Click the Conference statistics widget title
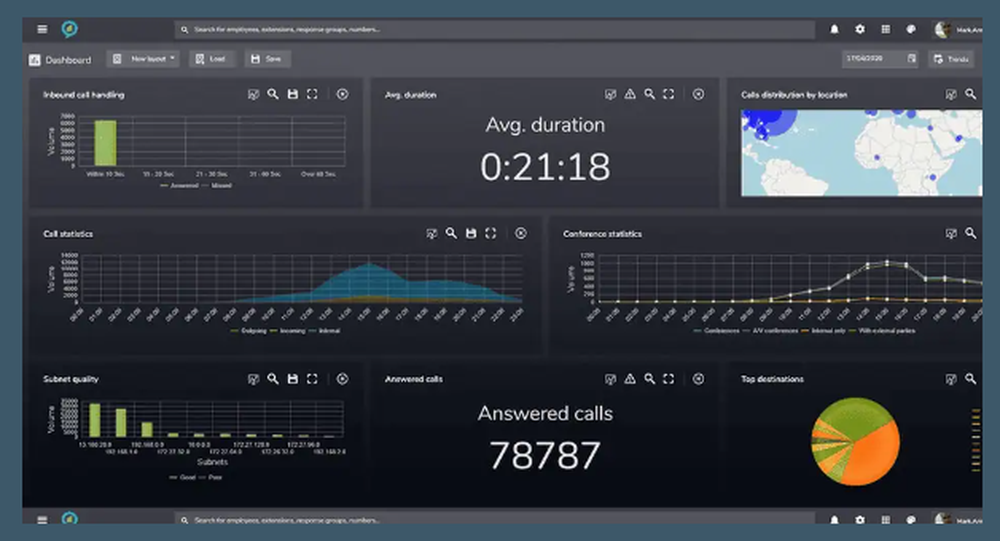This screenshot has width=1000, height=541. click(603, 234)
